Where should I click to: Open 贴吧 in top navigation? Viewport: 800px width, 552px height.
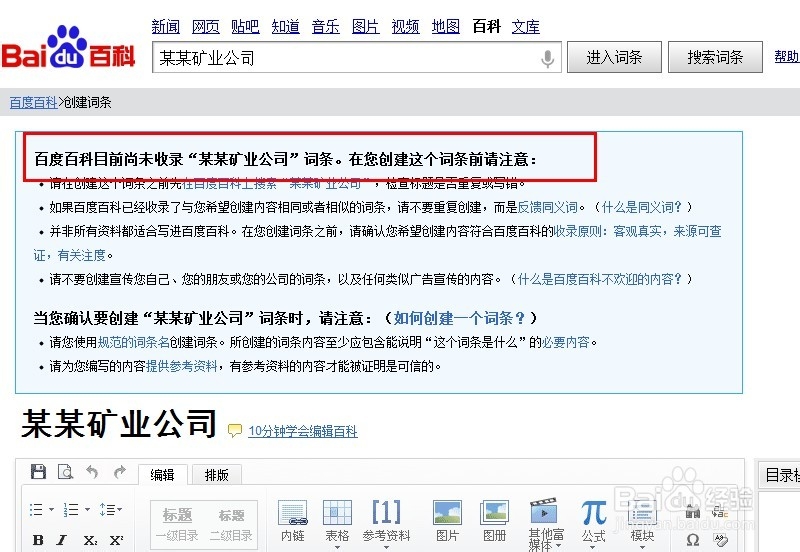(245, 26)
